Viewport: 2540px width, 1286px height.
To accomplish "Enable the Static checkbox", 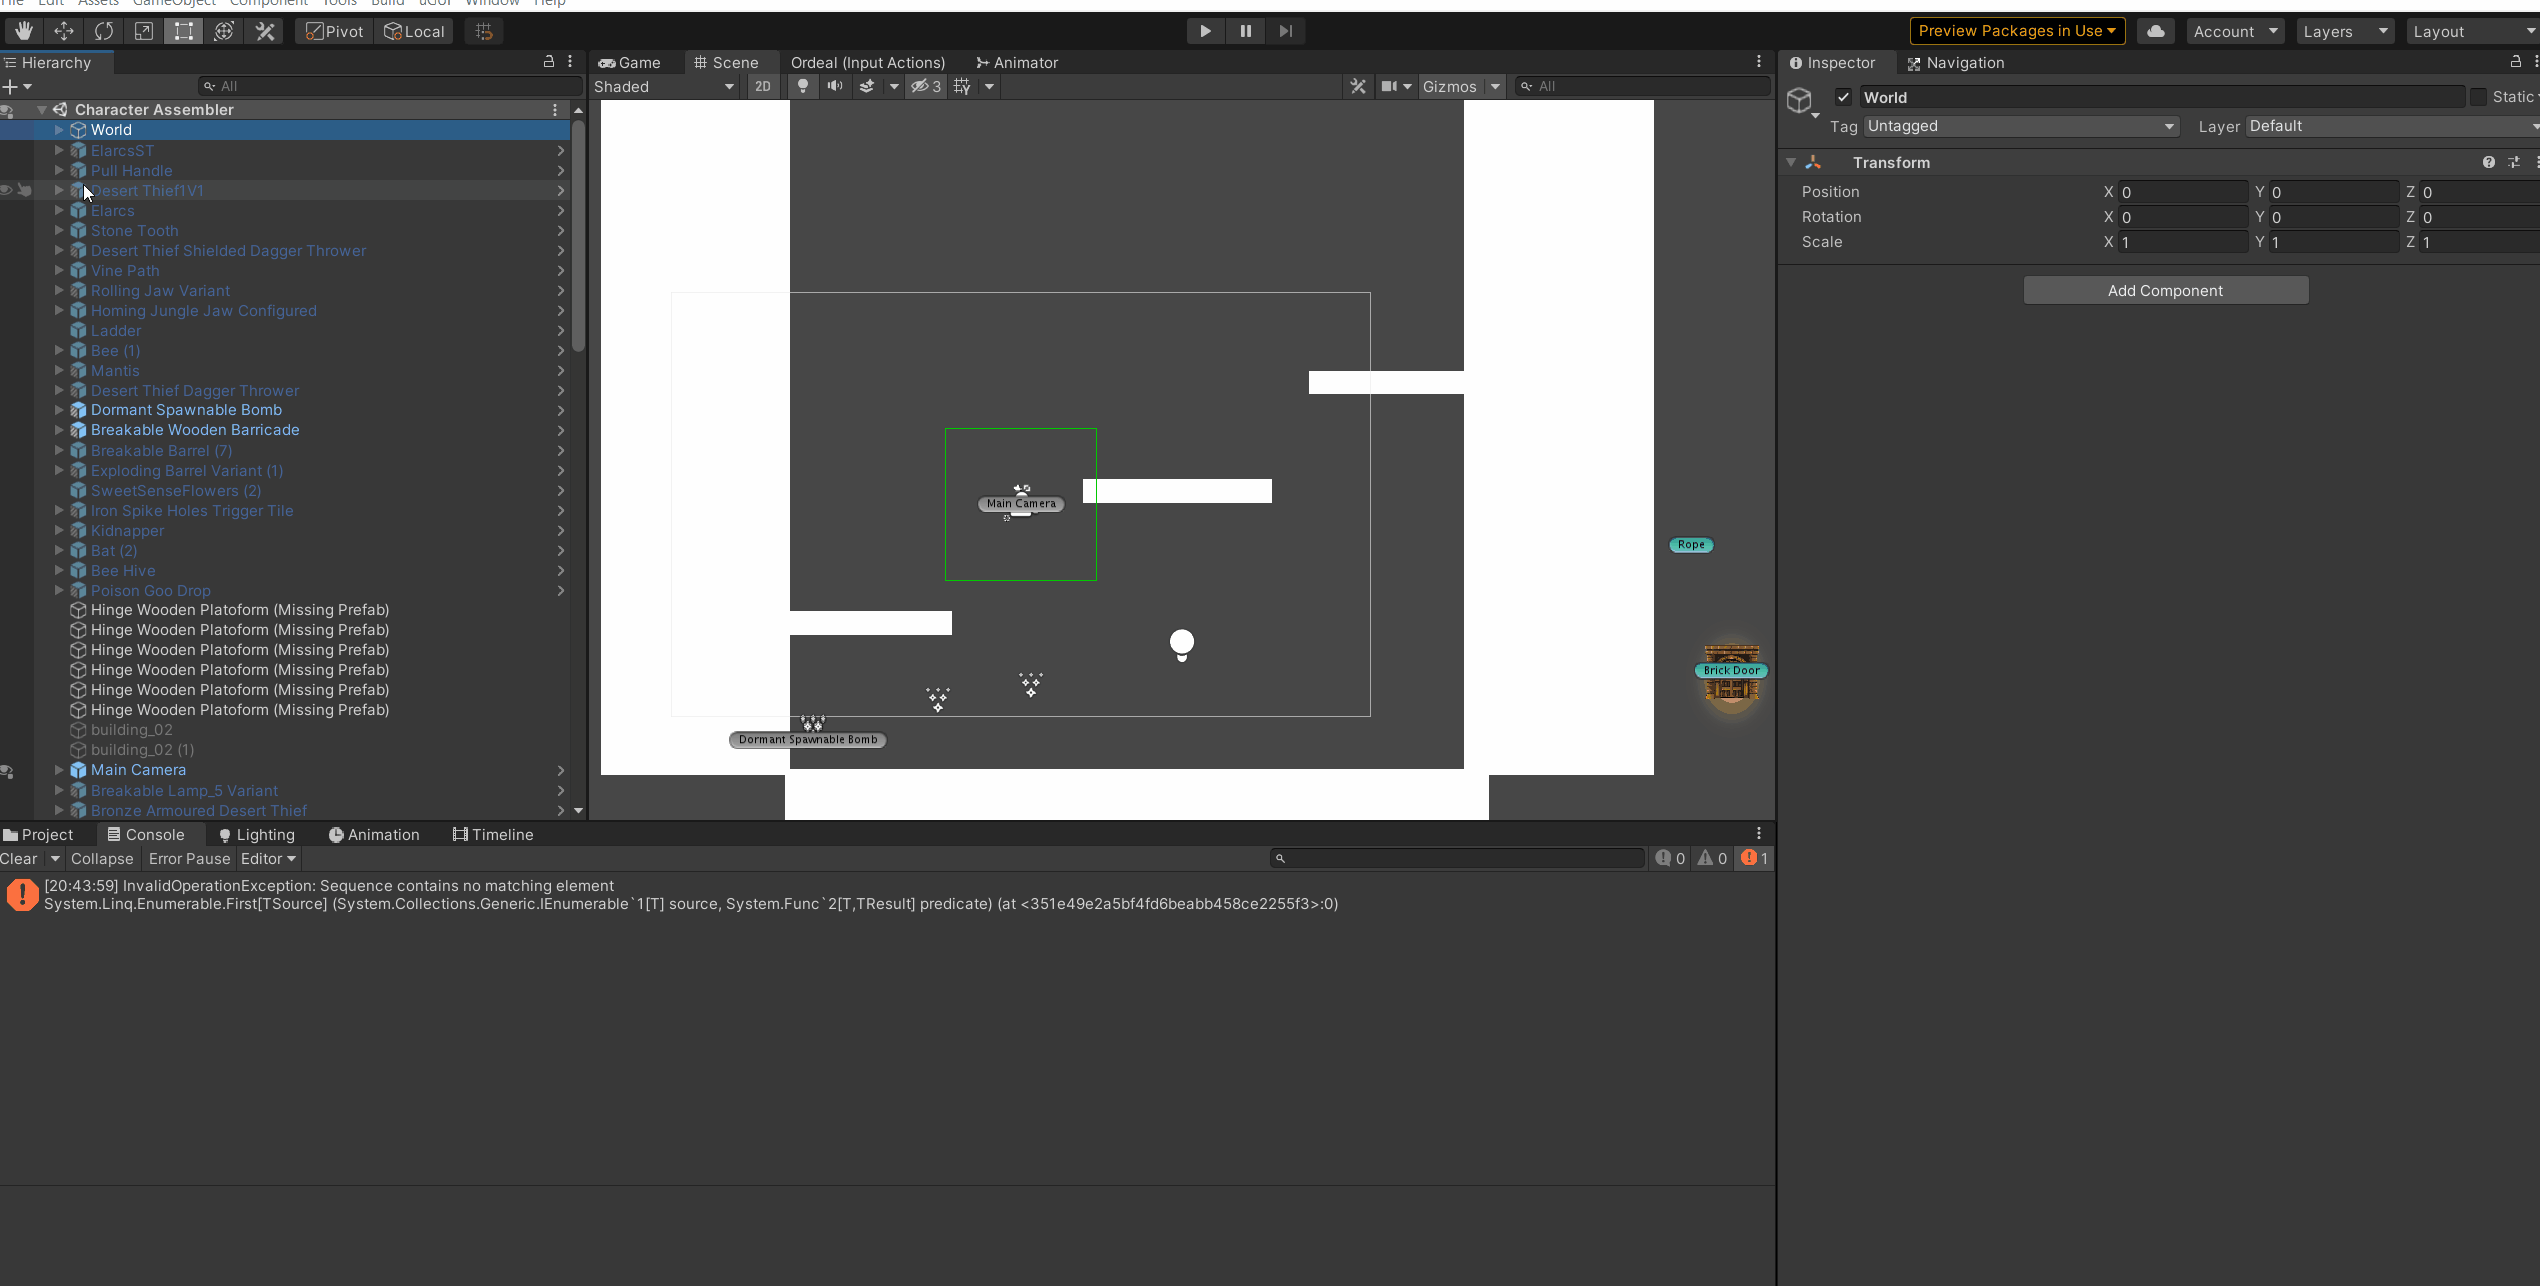I will [2478, 97].
